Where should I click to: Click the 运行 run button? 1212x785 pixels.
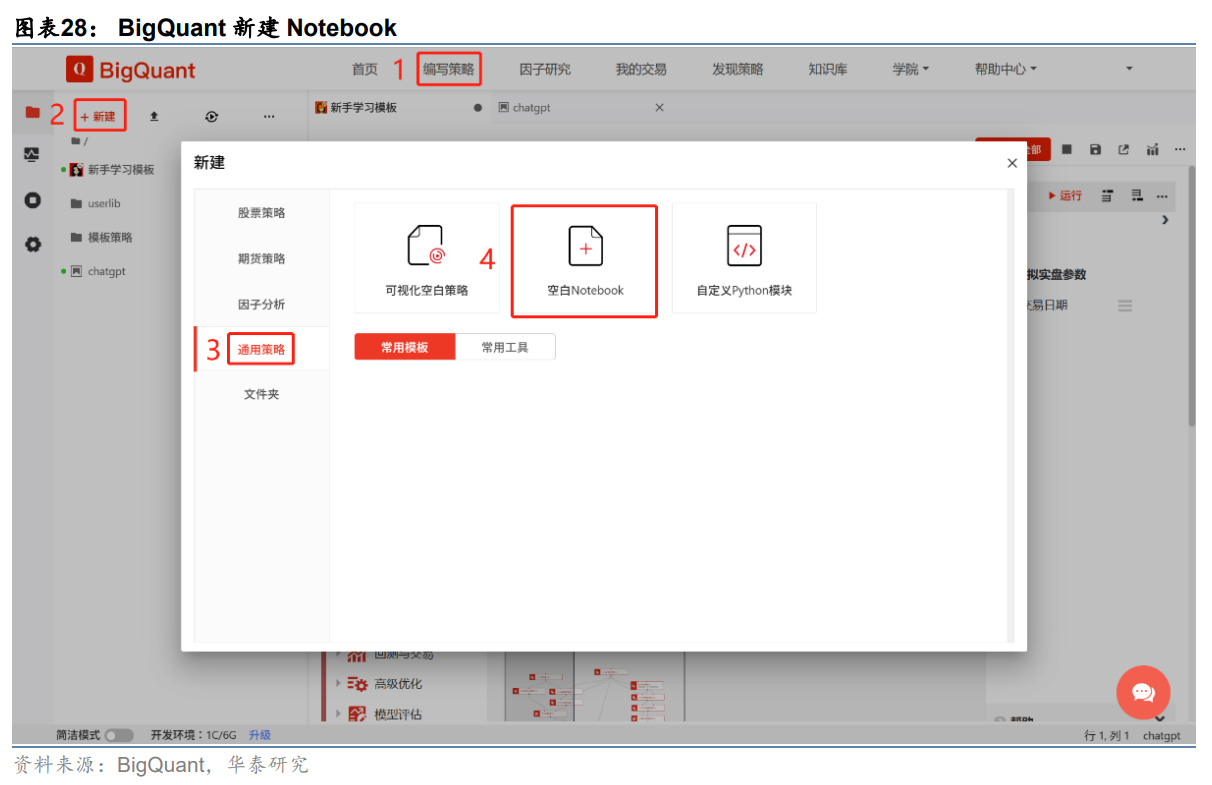(1065, 195)
